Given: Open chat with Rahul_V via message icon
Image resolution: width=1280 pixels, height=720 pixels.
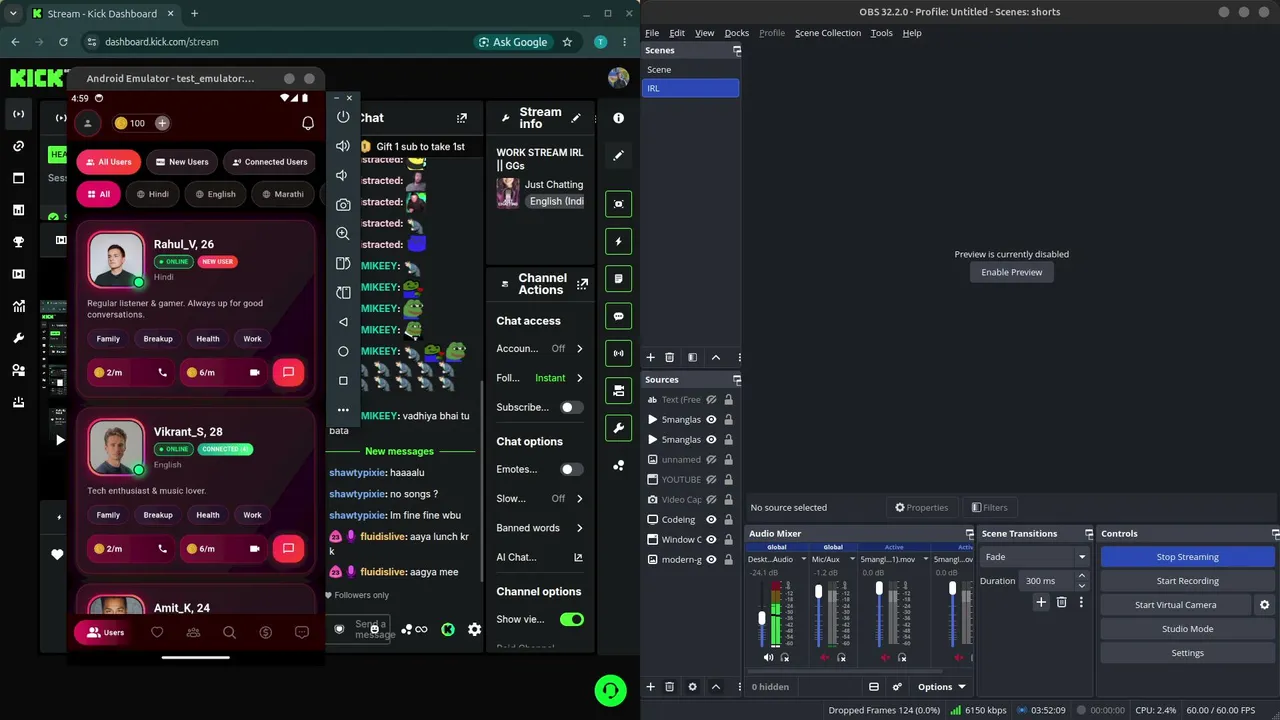Looking at the screenshot, I should [288, 372].
